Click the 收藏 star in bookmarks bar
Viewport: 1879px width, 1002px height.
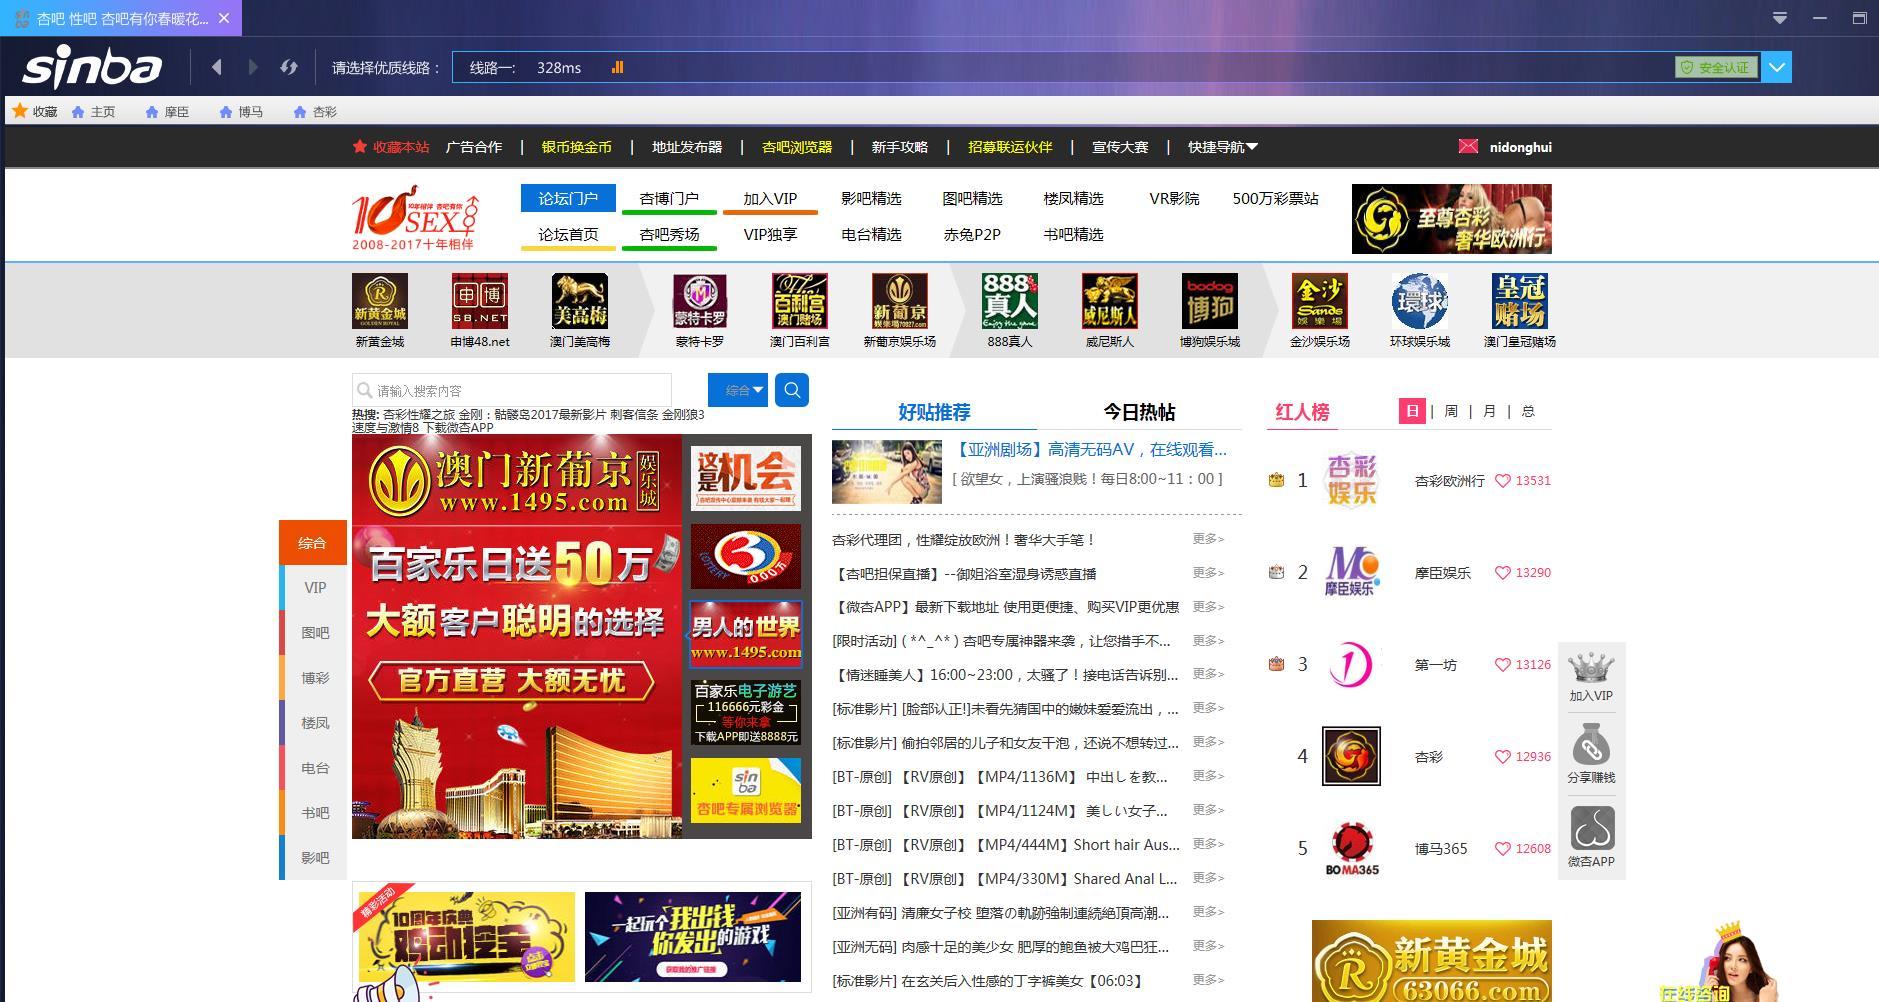[19, 111]
